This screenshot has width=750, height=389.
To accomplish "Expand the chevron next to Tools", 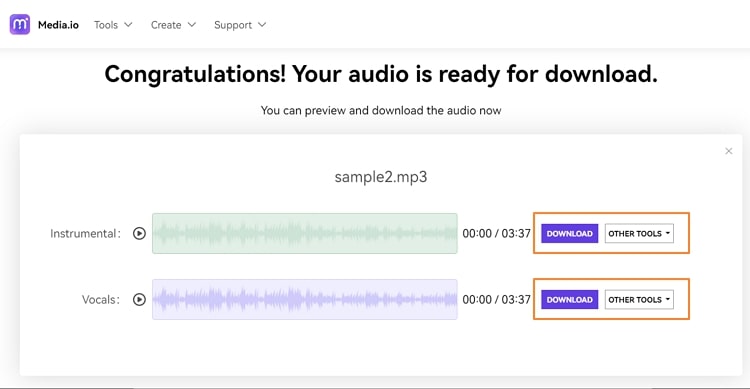I will tap(128, 24).
